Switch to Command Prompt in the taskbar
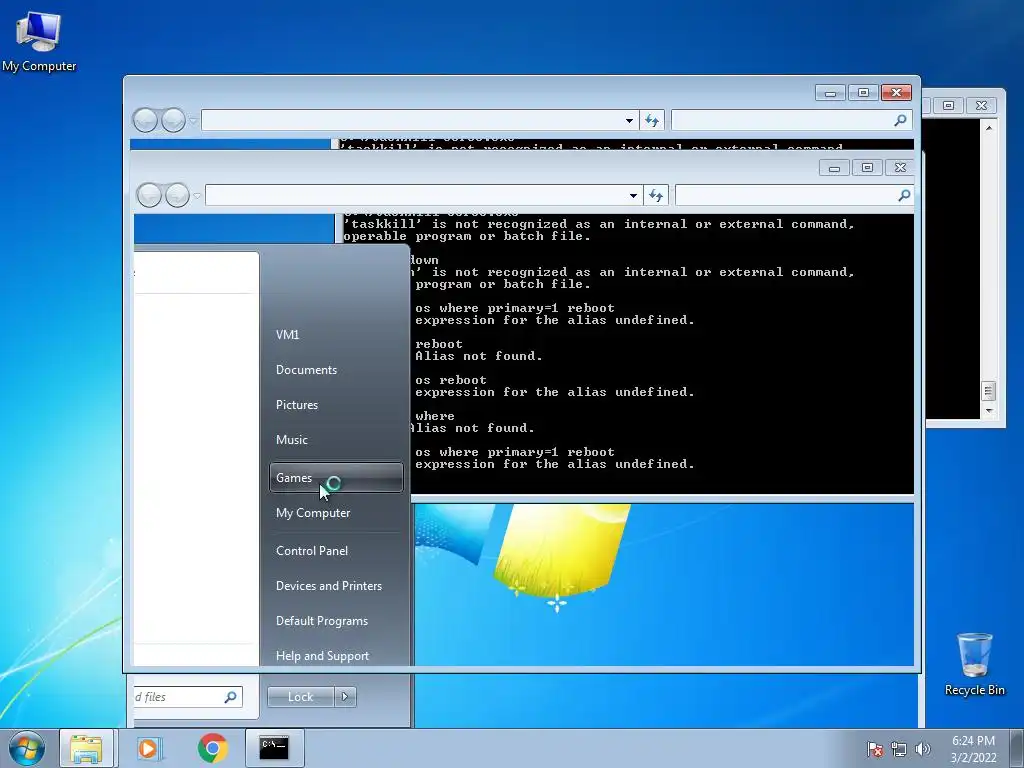 tap(274, 748)
